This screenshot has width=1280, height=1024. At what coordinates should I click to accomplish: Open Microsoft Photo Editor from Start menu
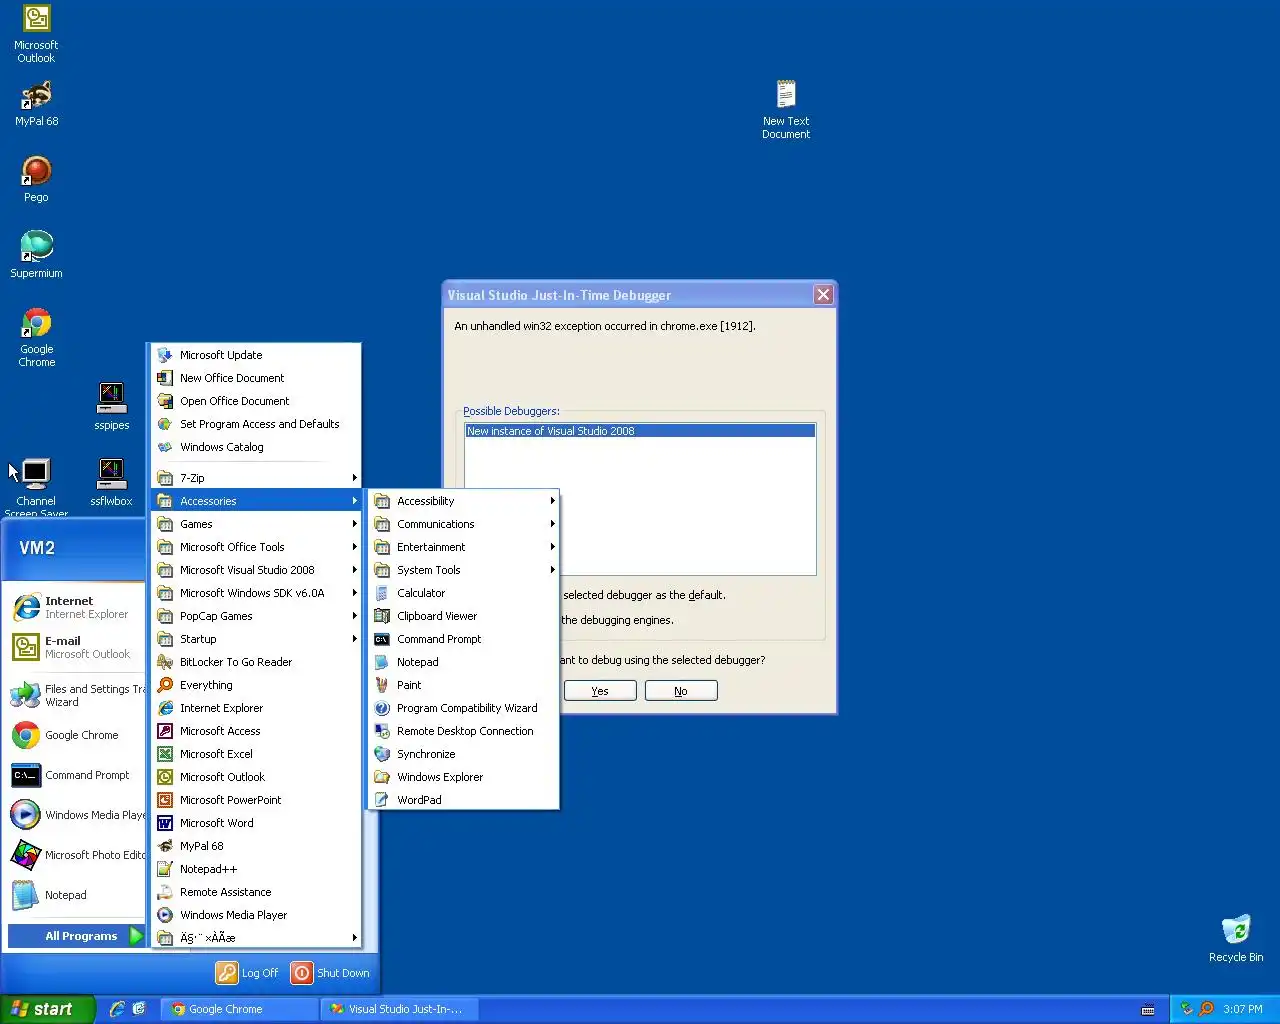tap(76, 855)
